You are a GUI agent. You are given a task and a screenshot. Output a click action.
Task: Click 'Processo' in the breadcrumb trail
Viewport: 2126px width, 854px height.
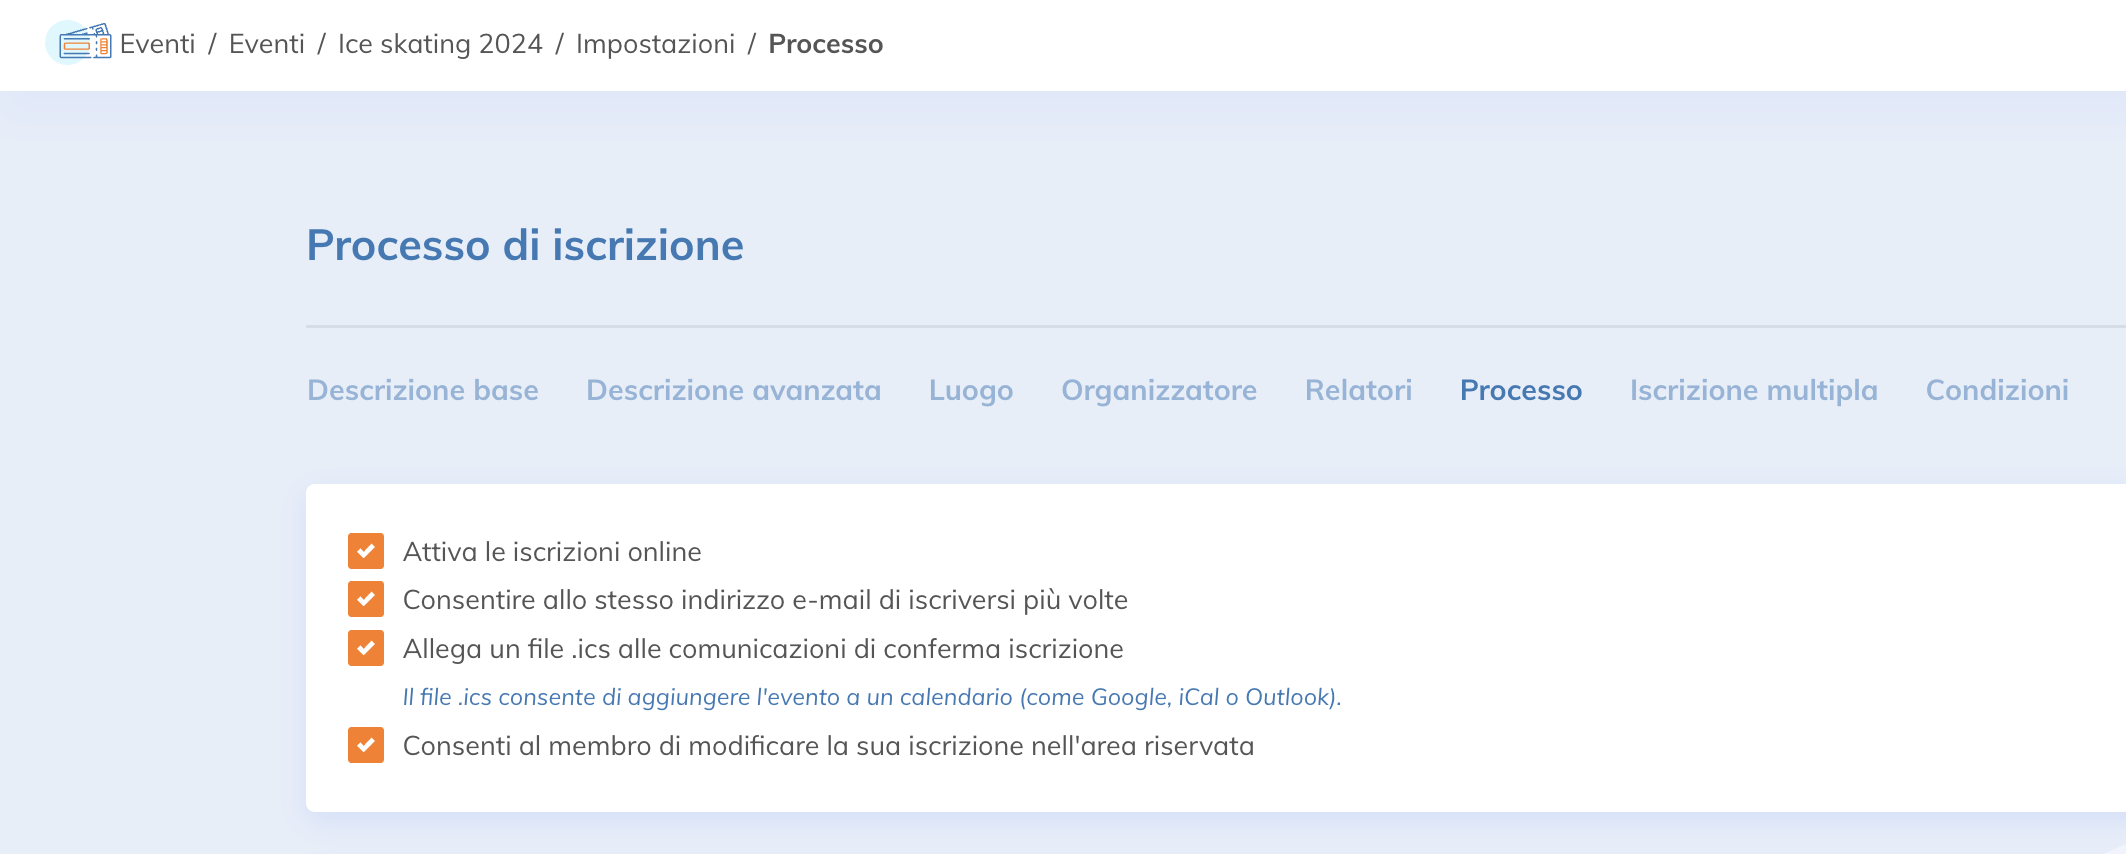825,44
